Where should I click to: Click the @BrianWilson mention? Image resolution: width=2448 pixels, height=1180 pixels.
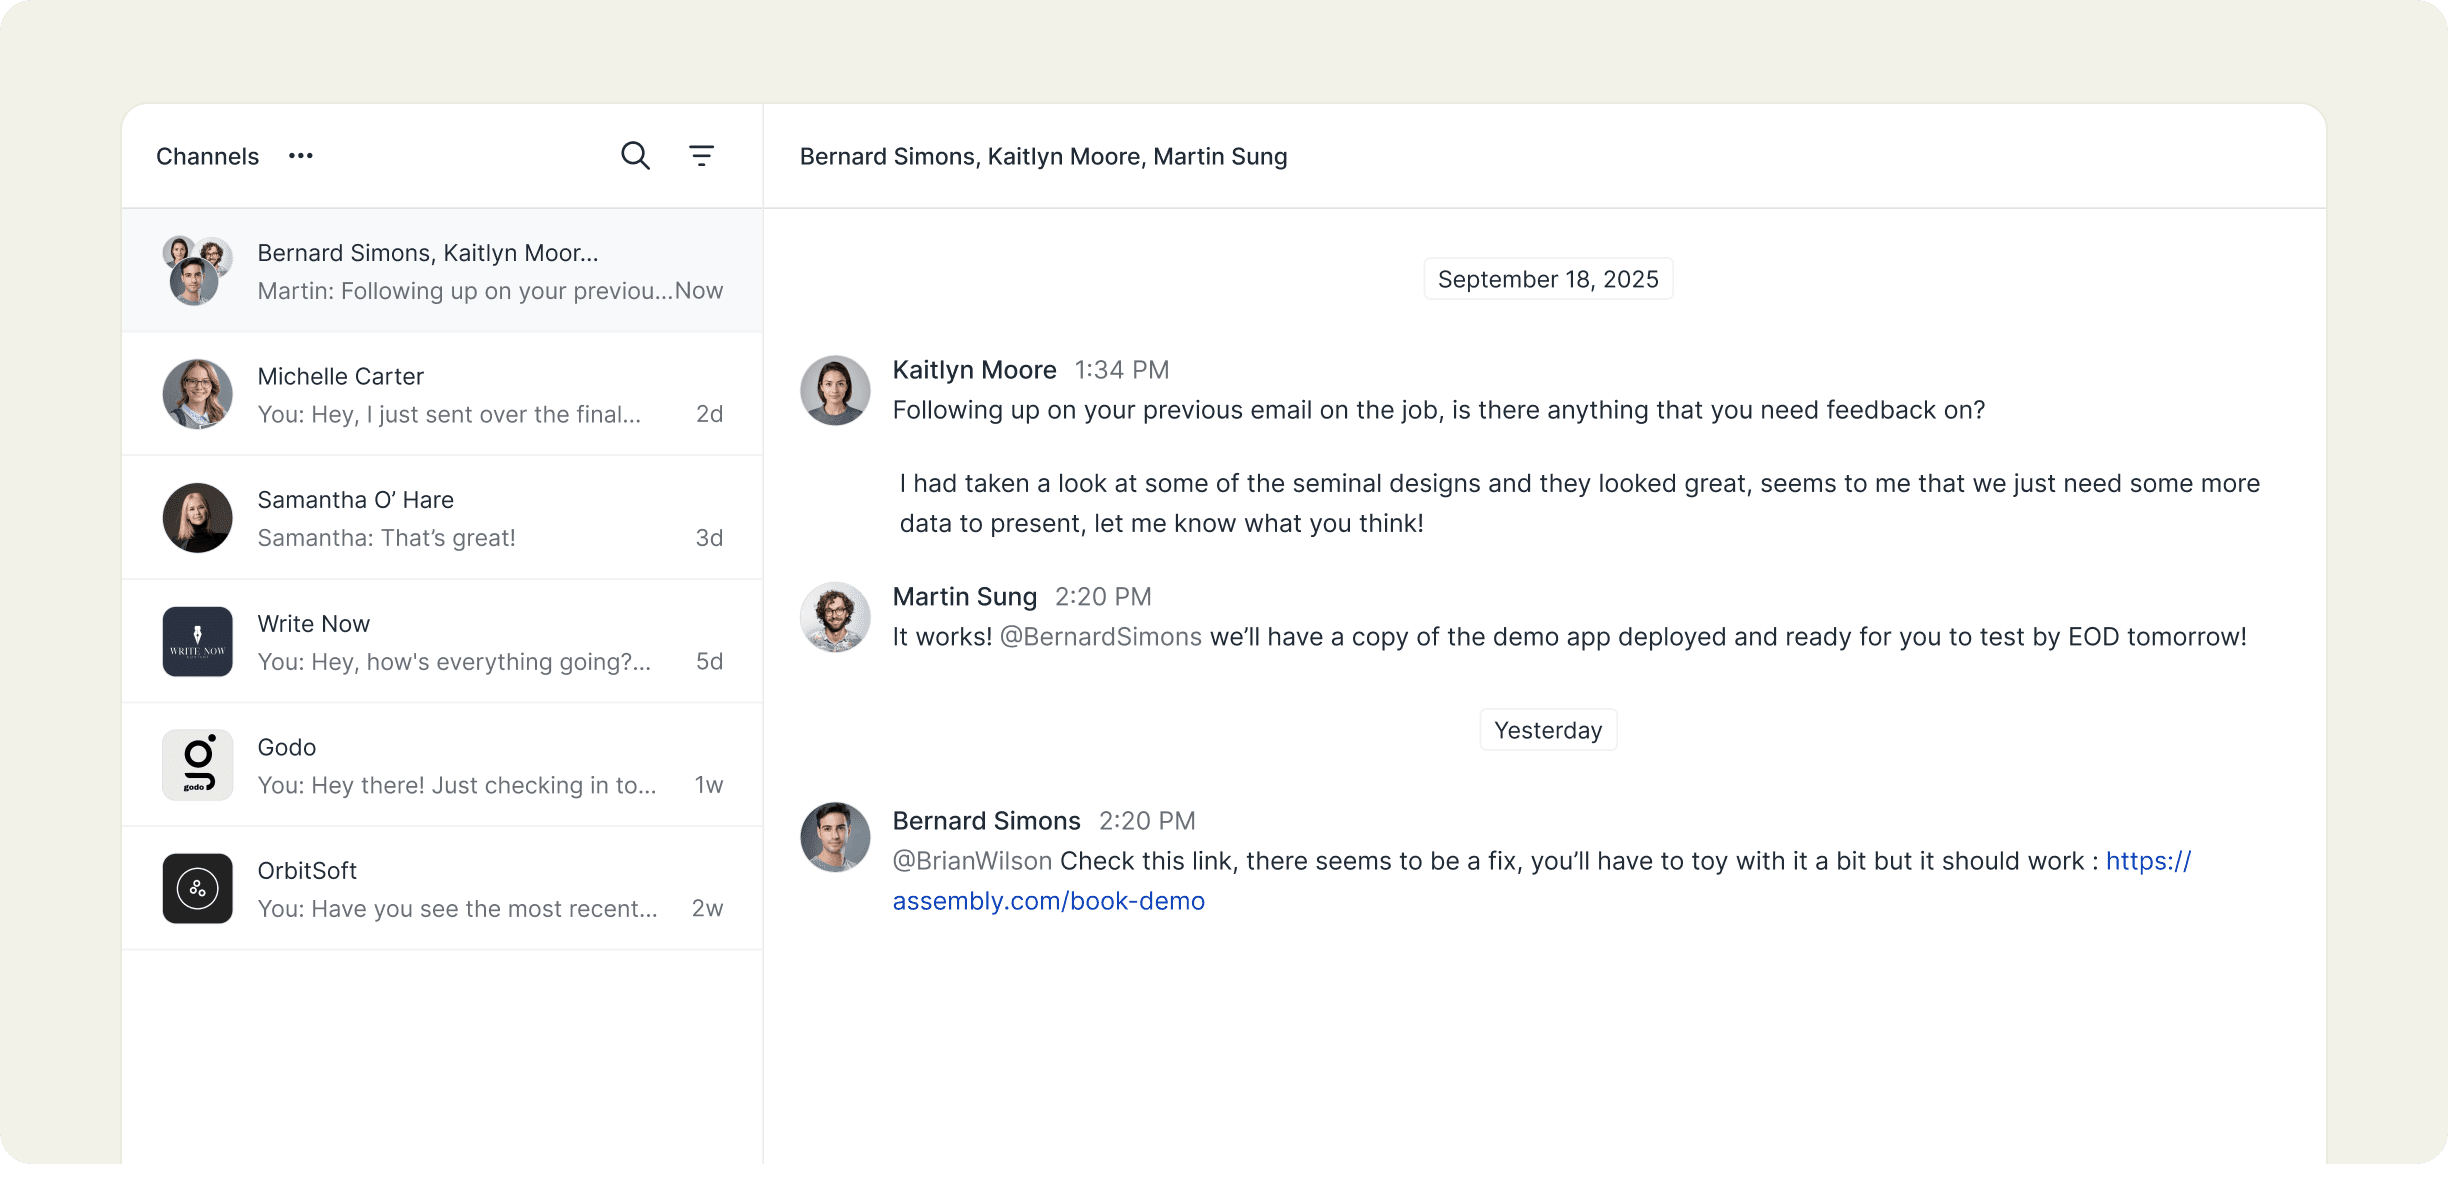(972, 861)
